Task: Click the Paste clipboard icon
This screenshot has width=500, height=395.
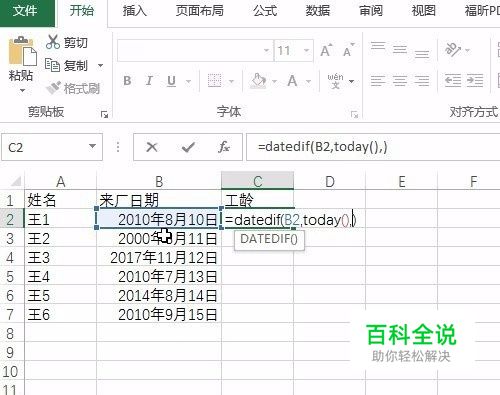Action: point(22,51)
